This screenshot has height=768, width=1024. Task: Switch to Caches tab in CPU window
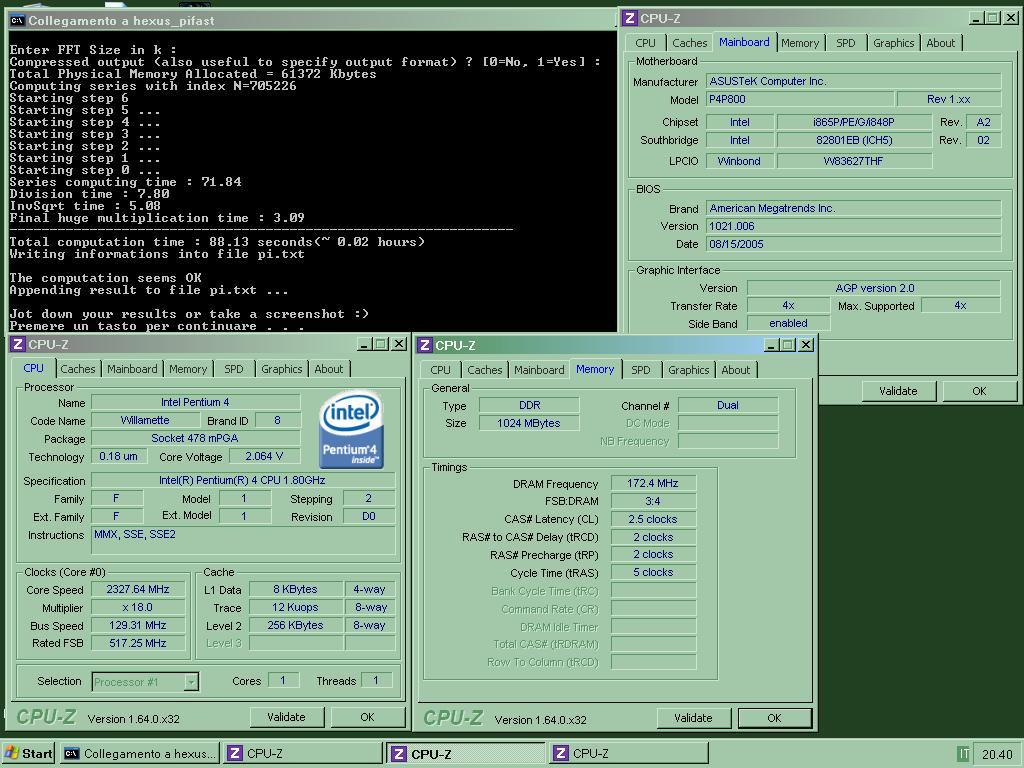click(78, 369)
